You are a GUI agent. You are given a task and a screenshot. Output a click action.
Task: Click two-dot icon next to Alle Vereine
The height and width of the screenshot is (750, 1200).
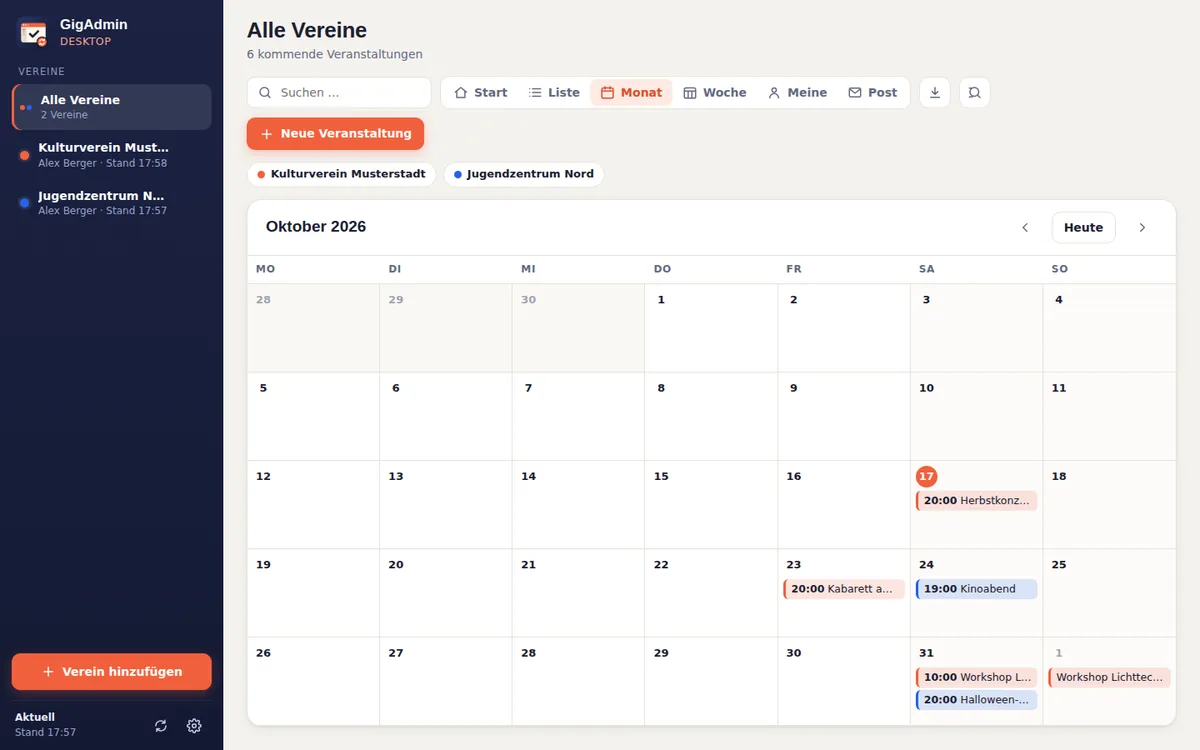pyautogui.click(x=26, y=107)
